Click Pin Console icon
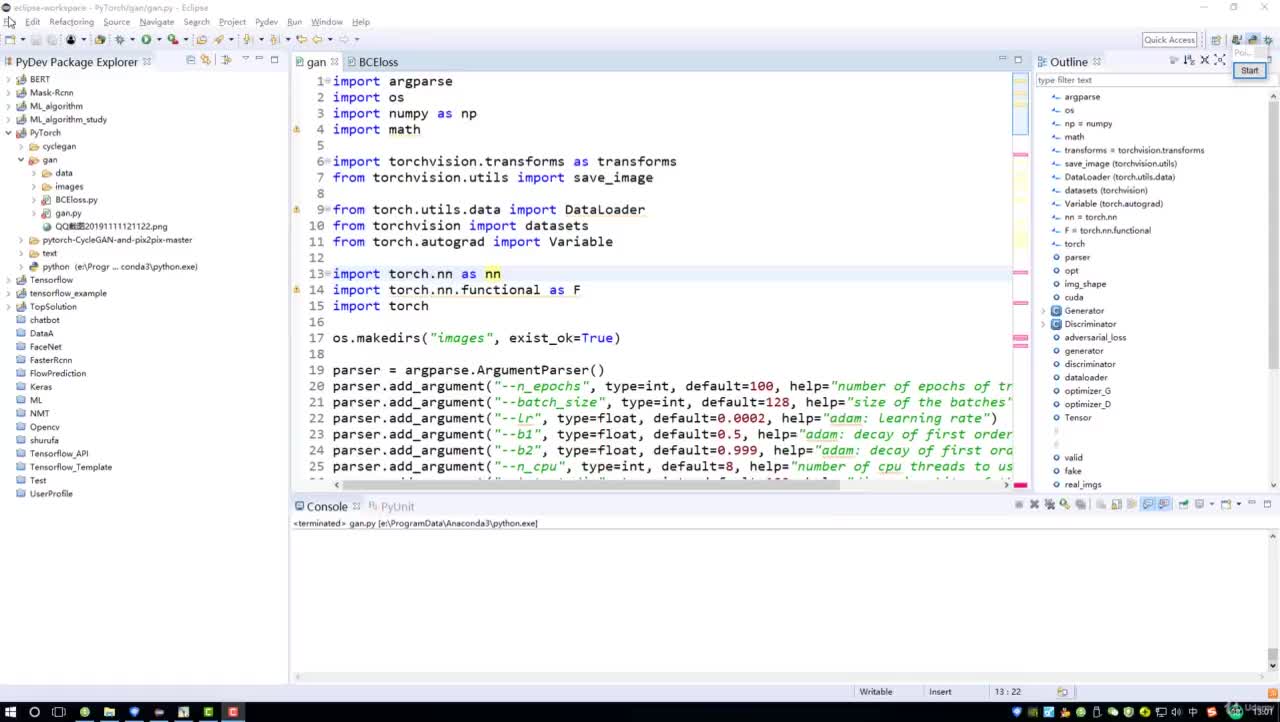Screen dimensions: 1280x722 click(1184, 505)
